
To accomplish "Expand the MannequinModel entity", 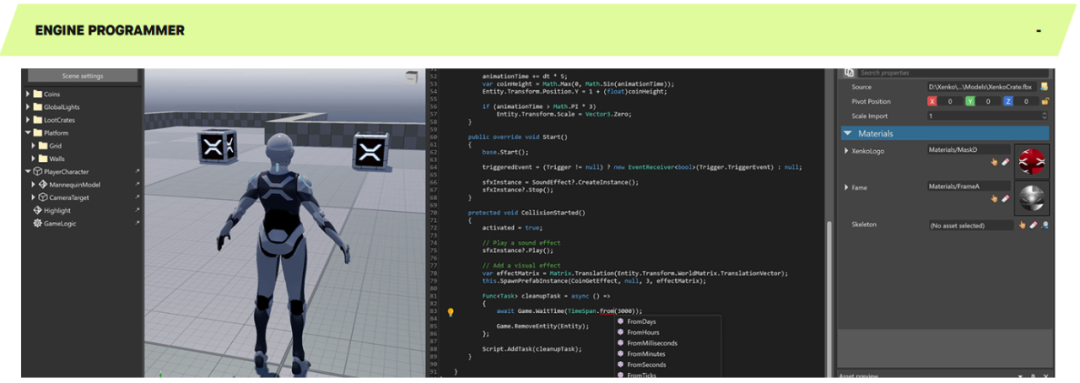I will point(34,185).
